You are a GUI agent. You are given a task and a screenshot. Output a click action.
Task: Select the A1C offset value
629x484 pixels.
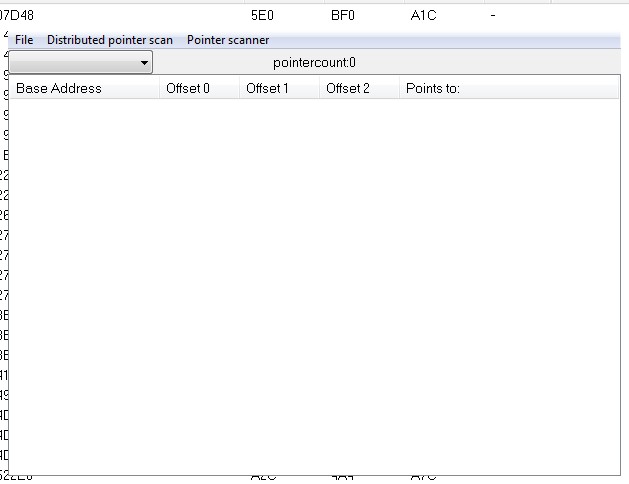tap(423, 16)
